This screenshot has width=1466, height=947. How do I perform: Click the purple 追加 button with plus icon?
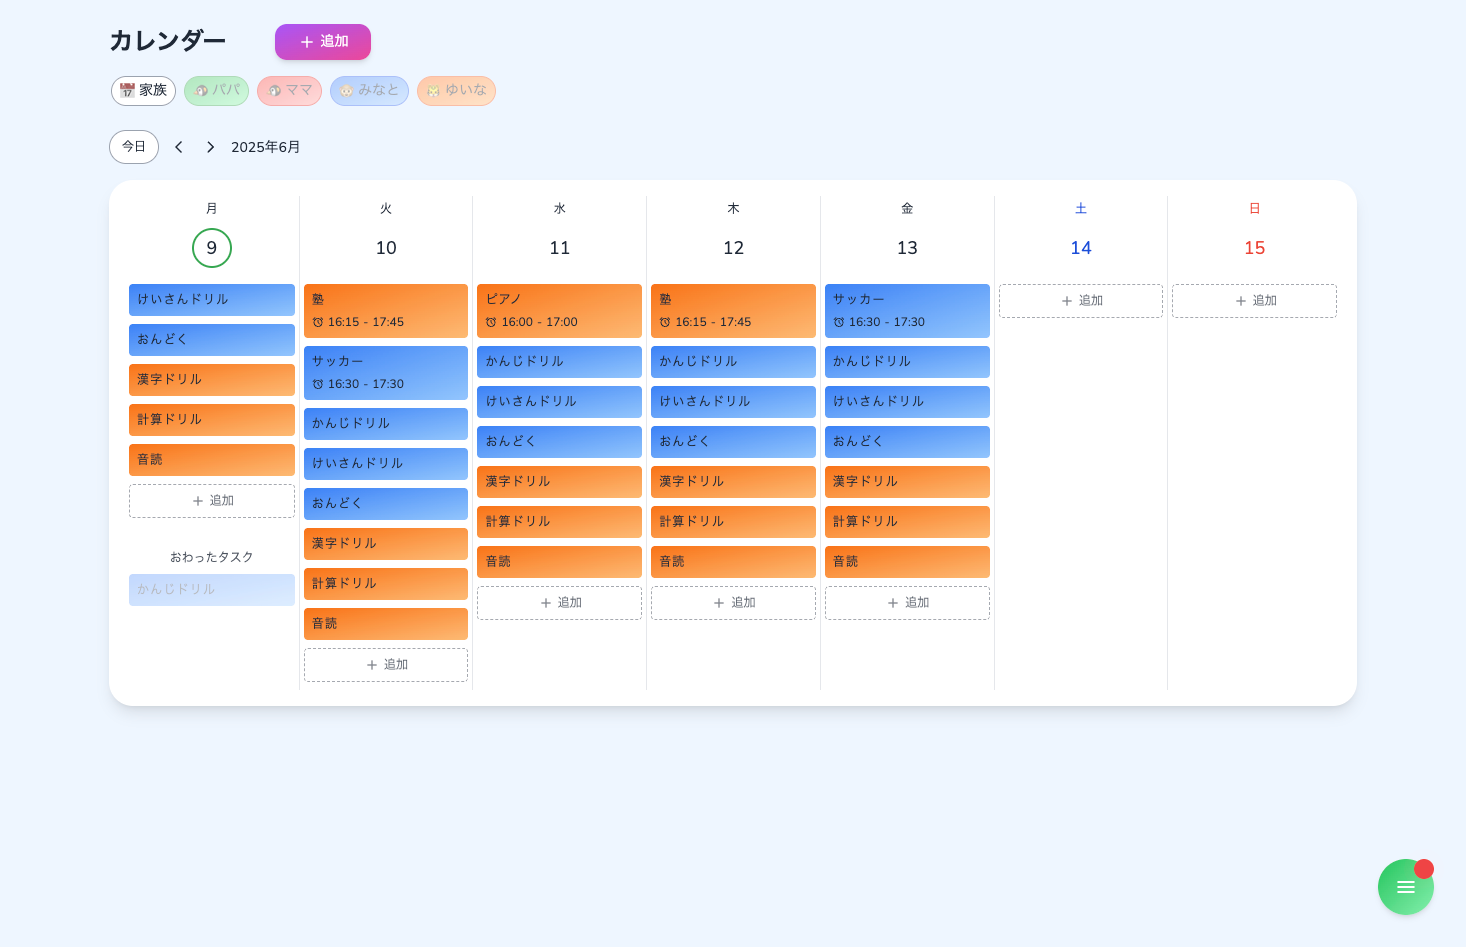point(323,42)
